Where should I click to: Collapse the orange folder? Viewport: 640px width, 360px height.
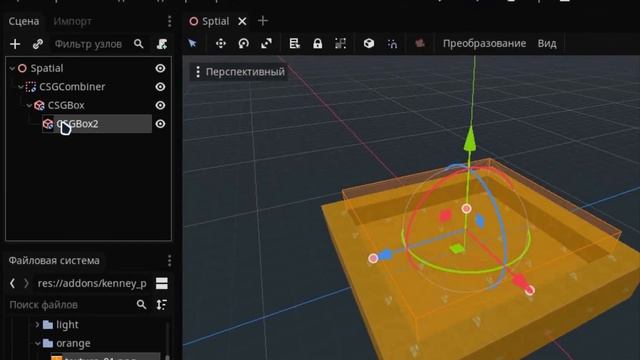(x=37, y=343)
